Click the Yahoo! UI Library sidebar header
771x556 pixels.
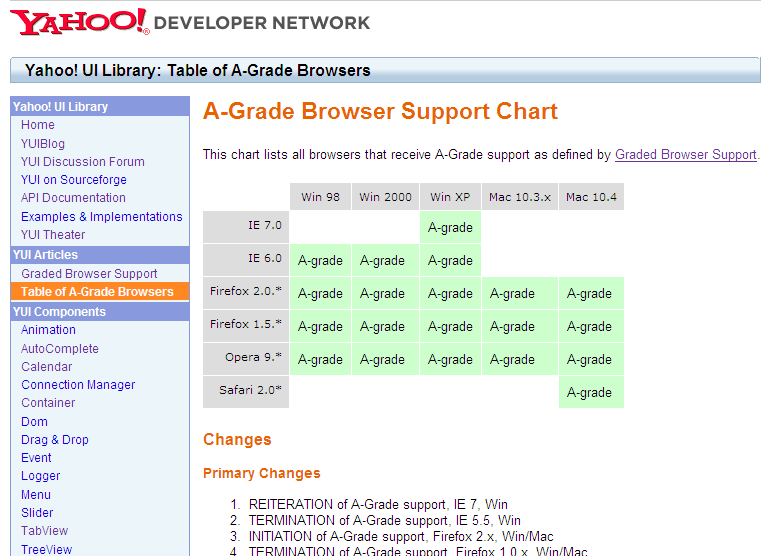coord(60,107)
